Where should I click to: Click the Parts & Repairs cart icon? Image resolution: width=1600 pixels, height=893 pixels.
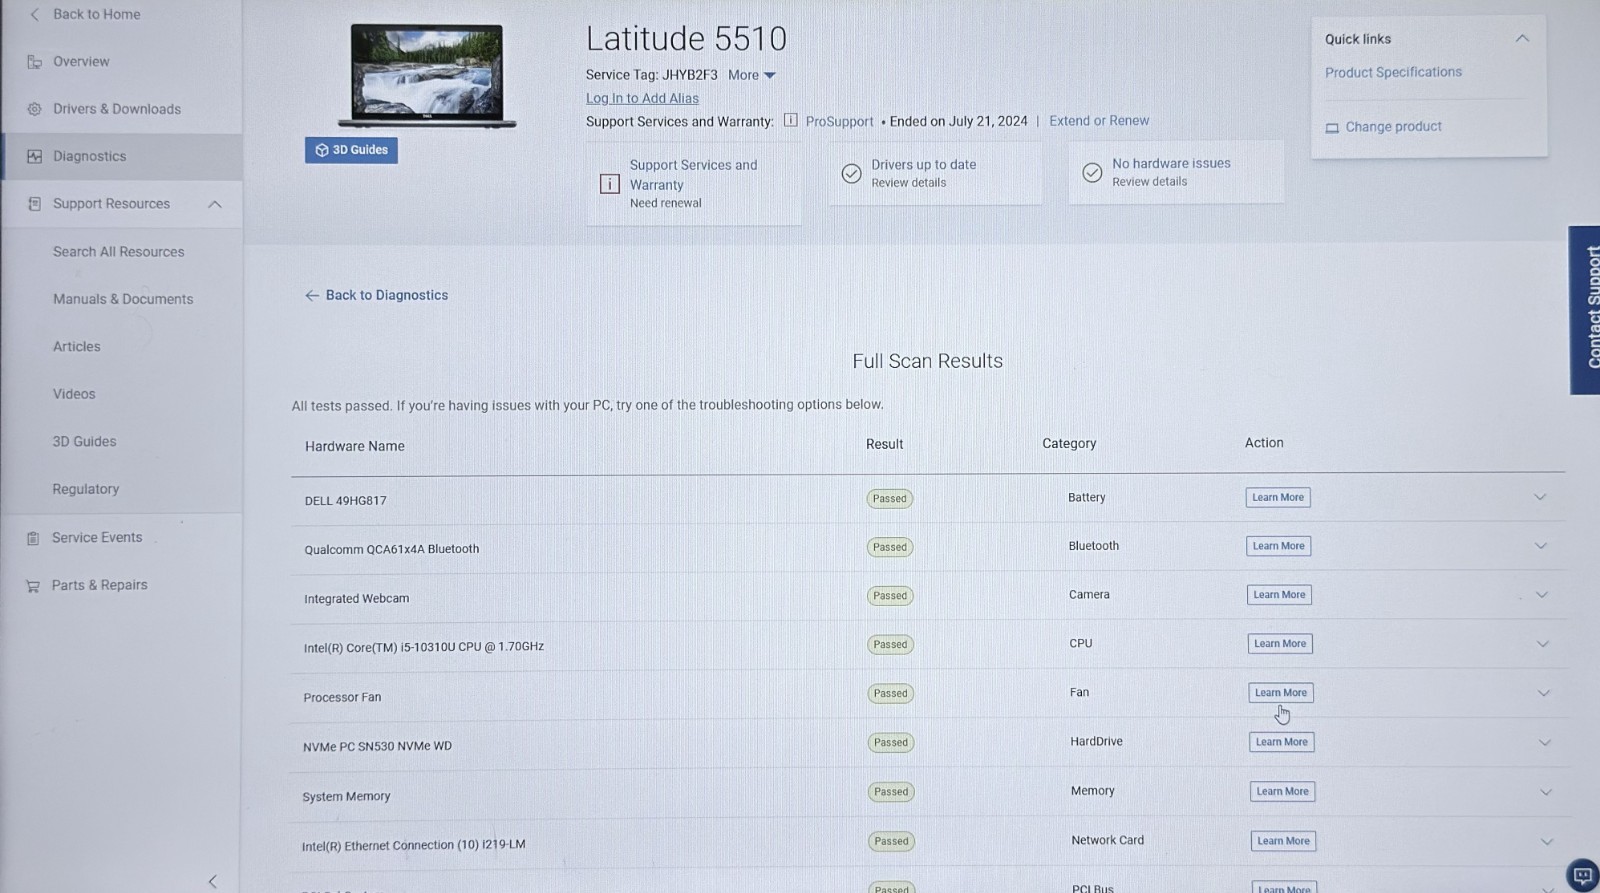click(33, 586)
